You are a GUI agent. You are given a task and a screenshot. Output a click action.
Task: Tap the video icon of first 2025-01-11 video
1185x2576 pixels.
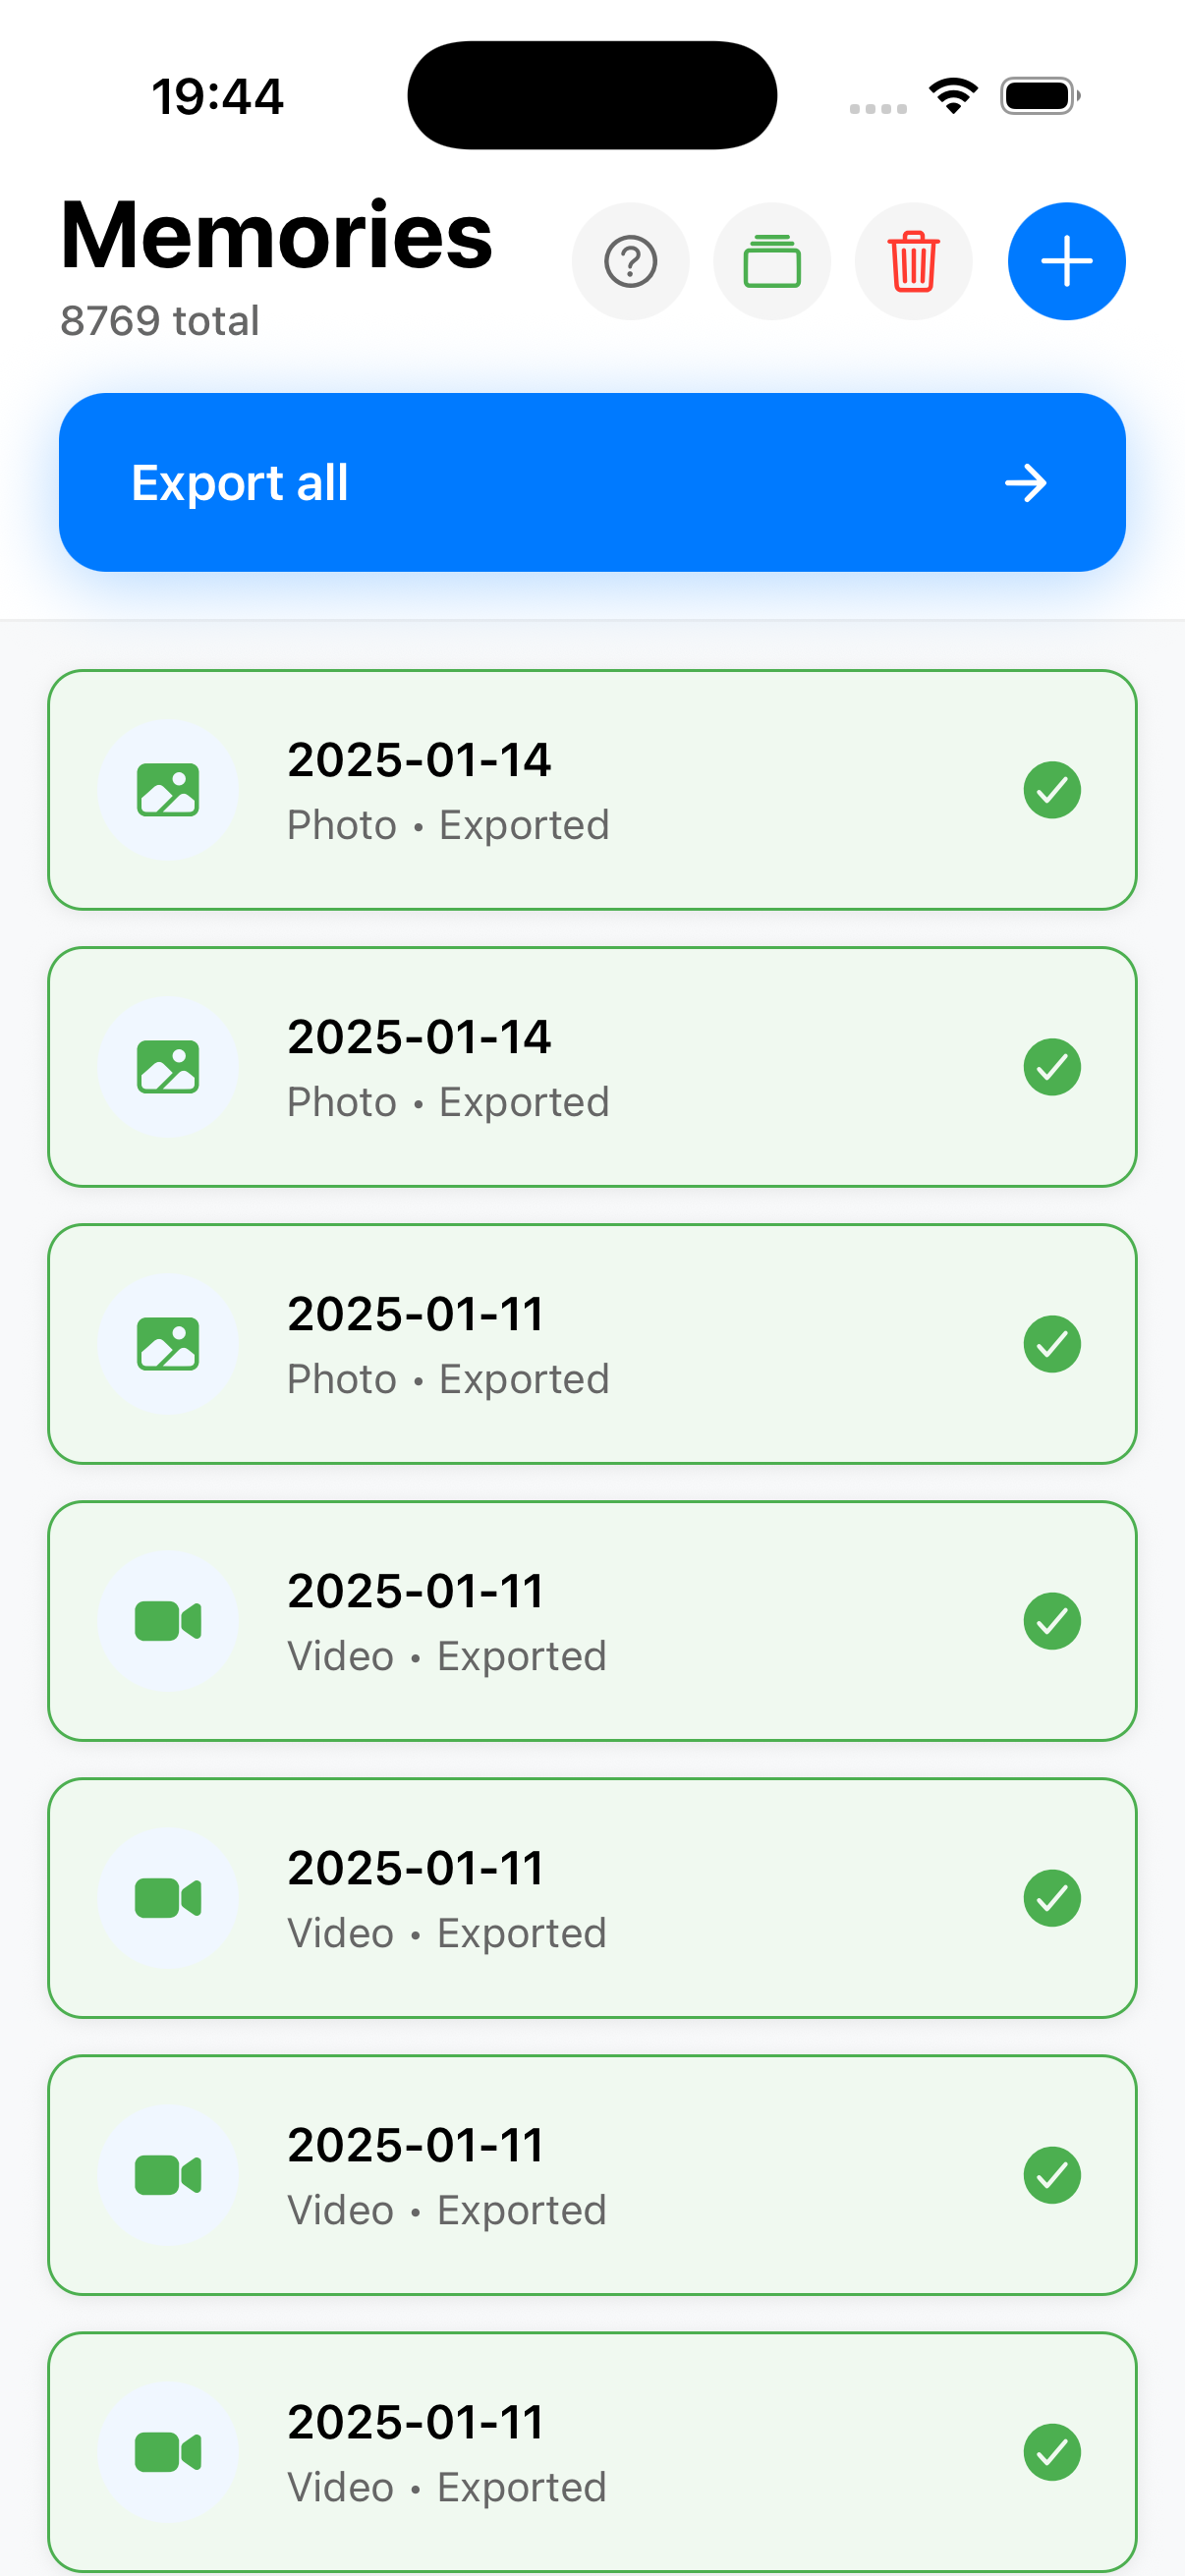pyautogui.click(x=168, y=1621)
